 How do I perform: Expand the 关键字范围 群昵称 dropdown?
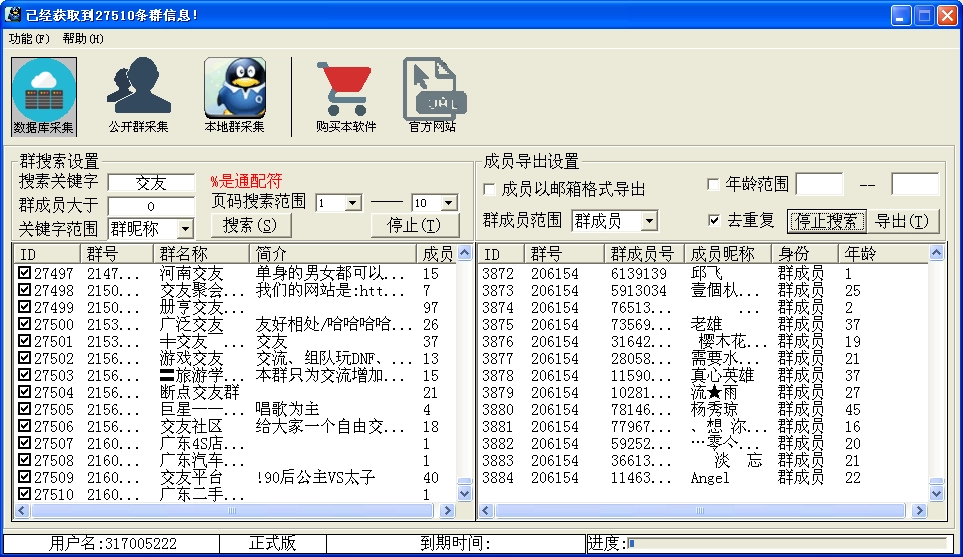[x=185, y=229]
